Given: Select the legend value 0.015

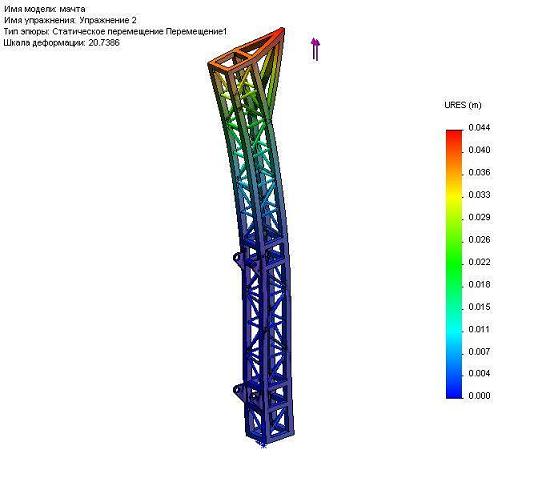Looking at the screenshot, I should tap(479, 307).
